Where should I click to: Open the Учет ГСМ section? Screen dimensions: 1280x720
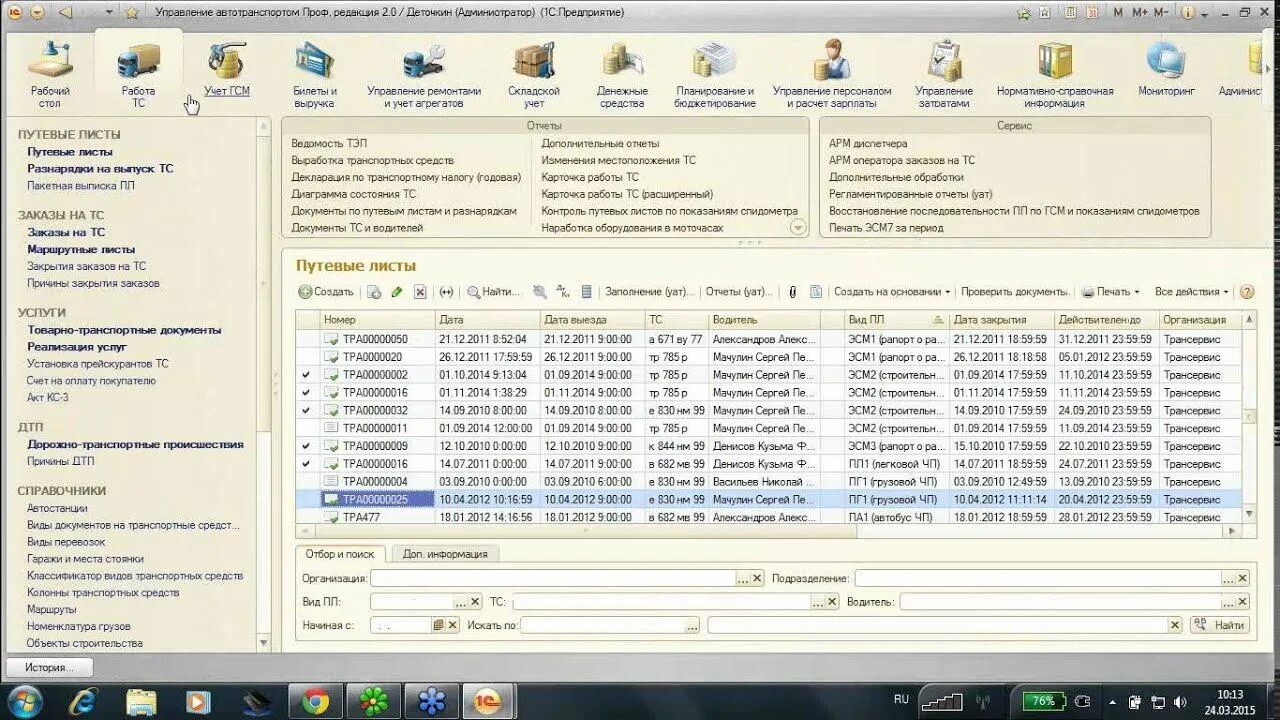point(227,70)
